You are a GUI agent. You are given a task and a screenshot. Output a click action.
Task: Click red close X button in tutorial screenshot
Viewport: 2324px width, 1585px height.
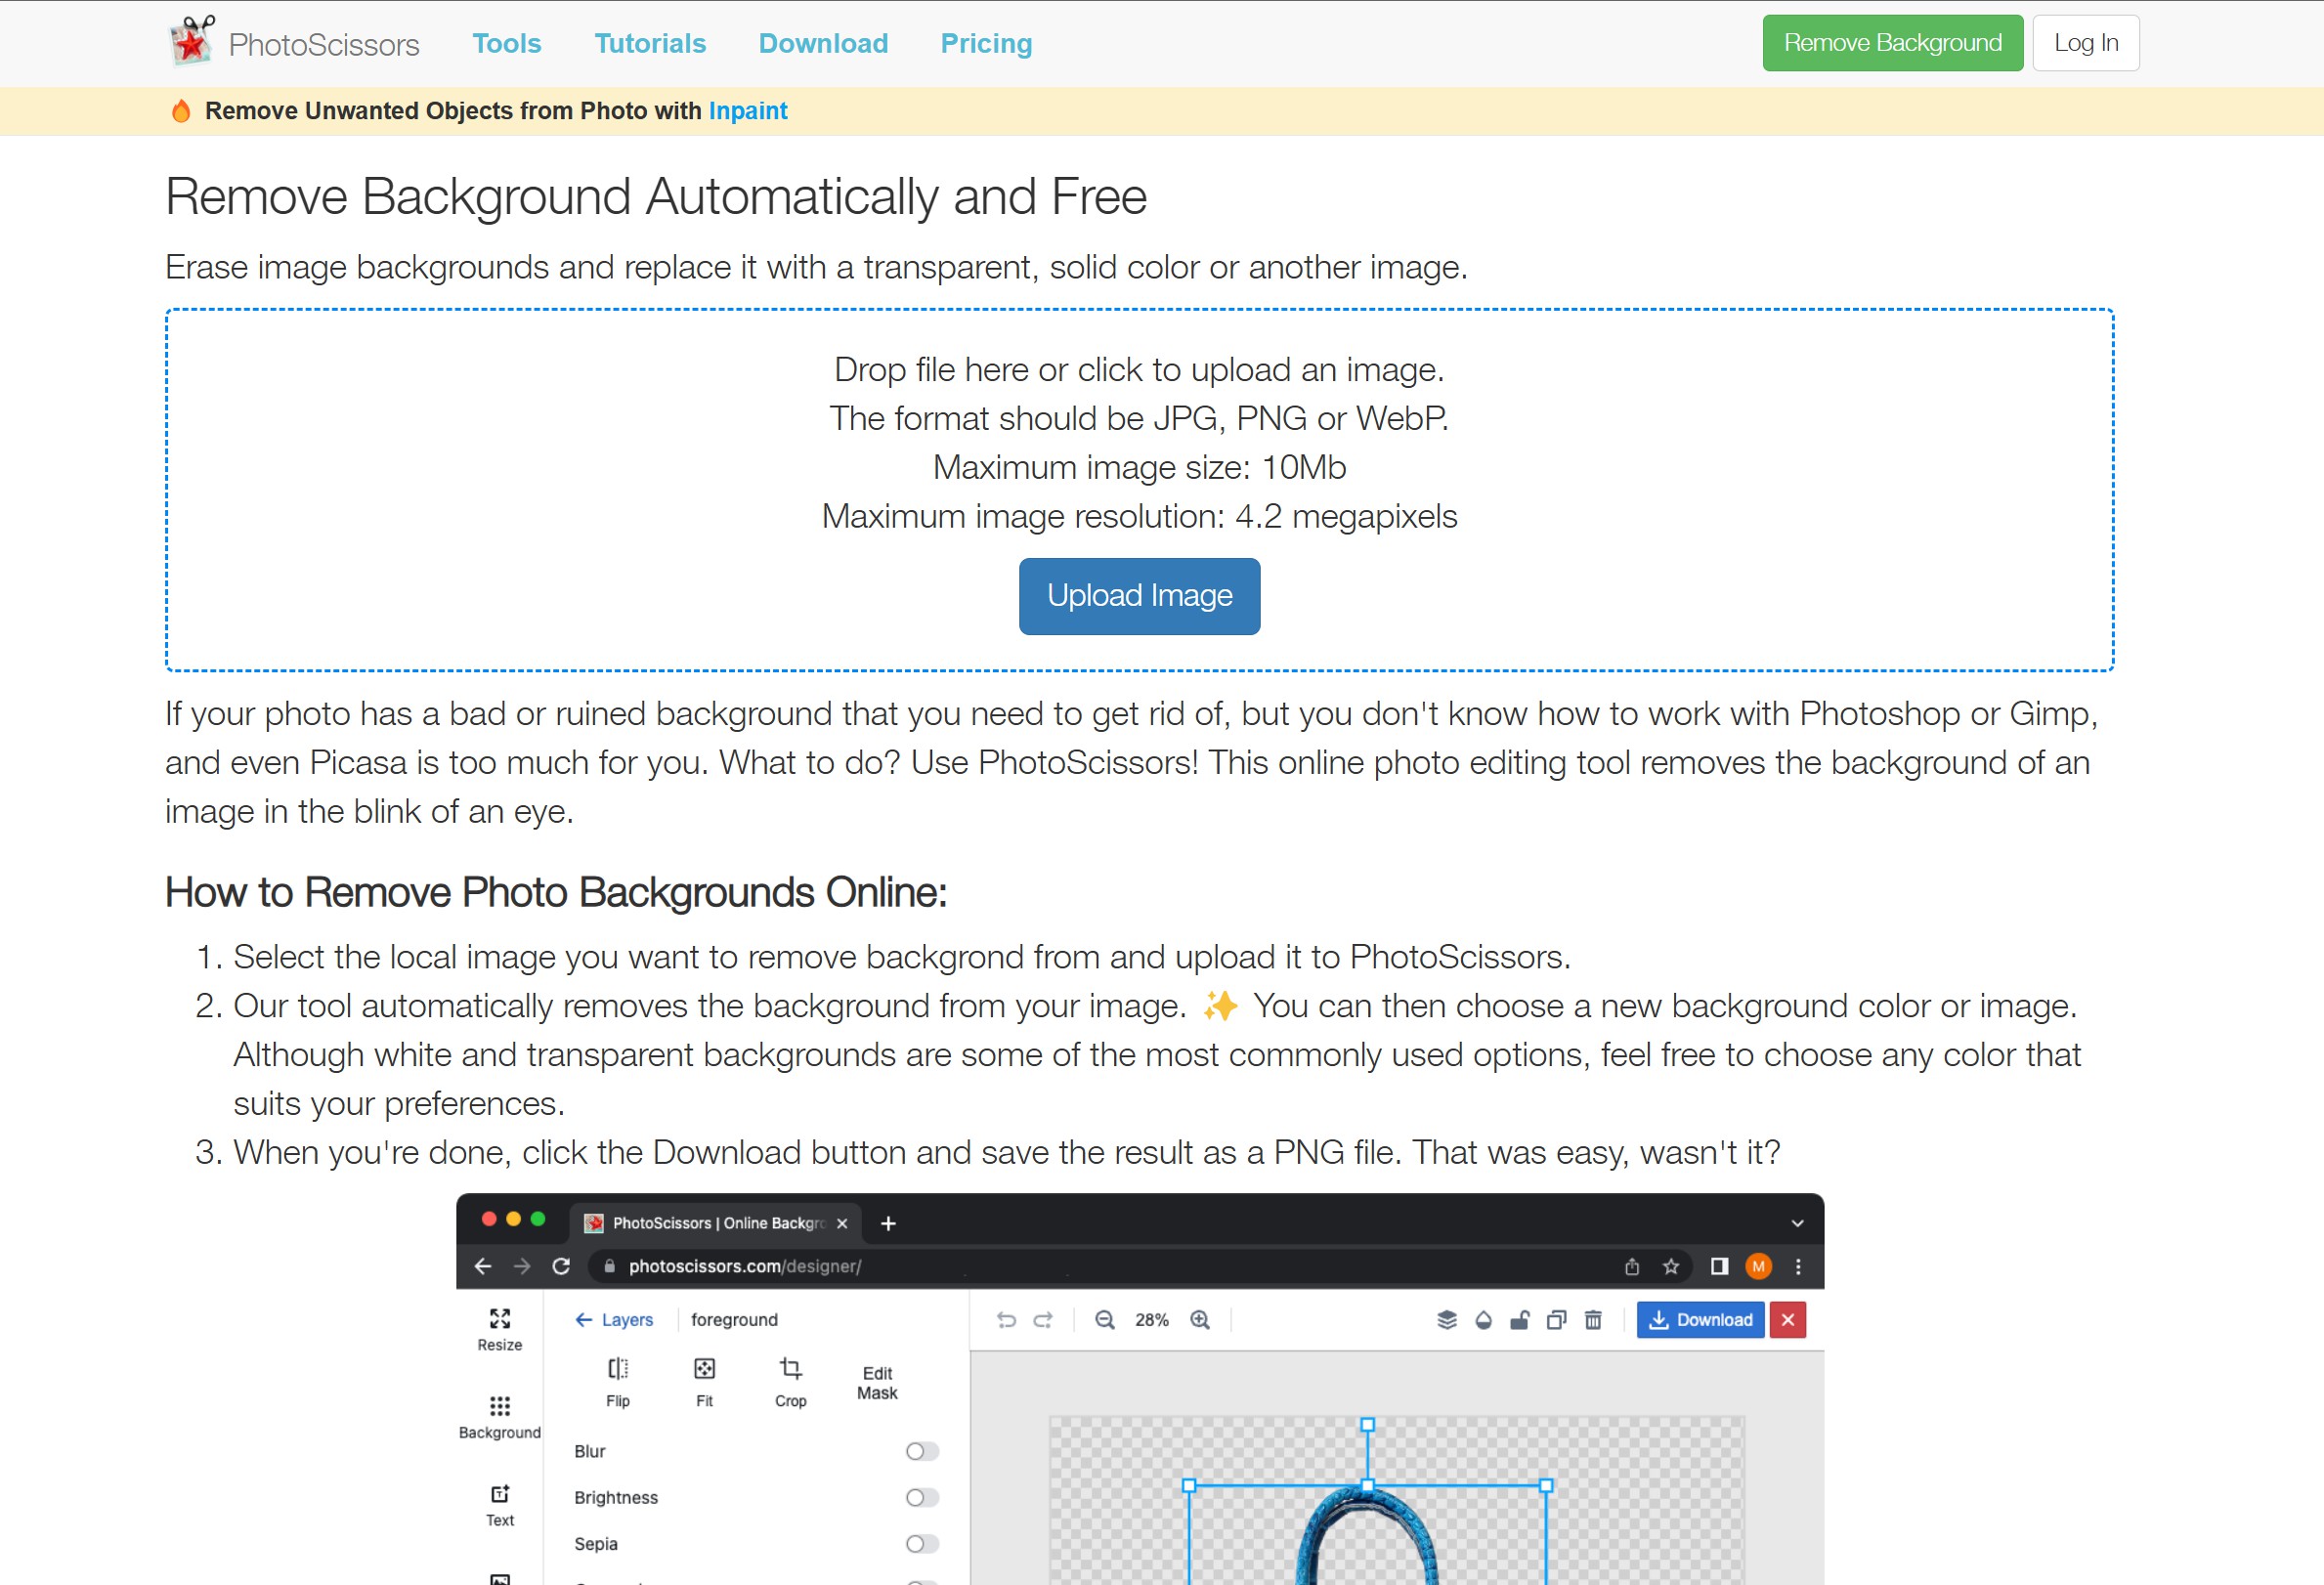click(1787, 1320)
